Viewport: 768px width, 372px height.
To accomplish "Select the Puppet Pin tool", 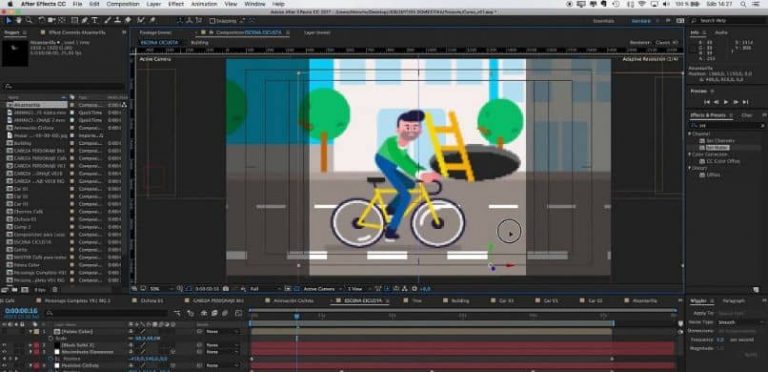I will pos(152,21).
